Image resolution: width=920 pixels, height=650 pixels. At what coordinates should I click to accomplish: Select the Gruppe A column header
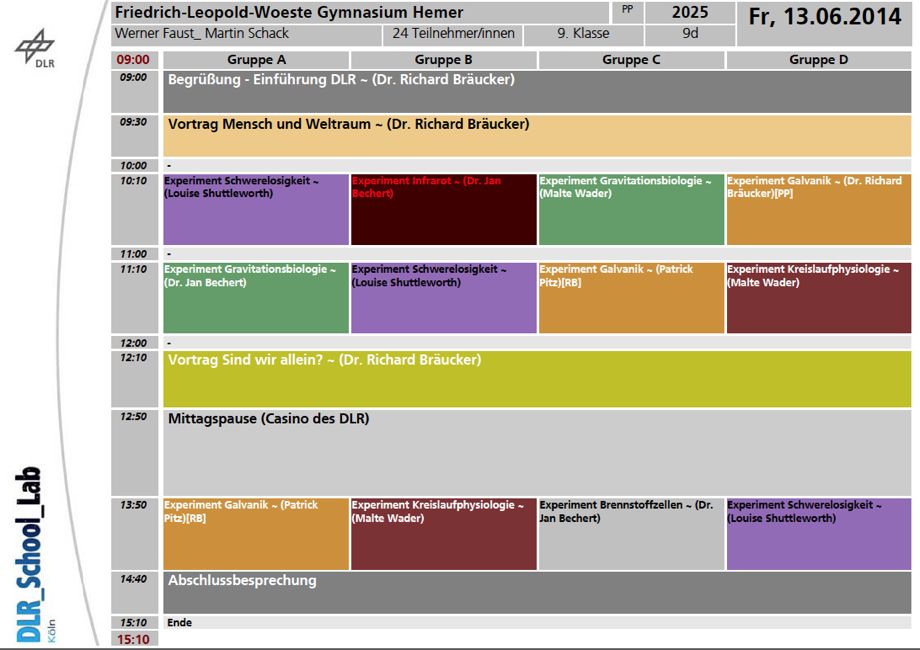click(256, 60)
